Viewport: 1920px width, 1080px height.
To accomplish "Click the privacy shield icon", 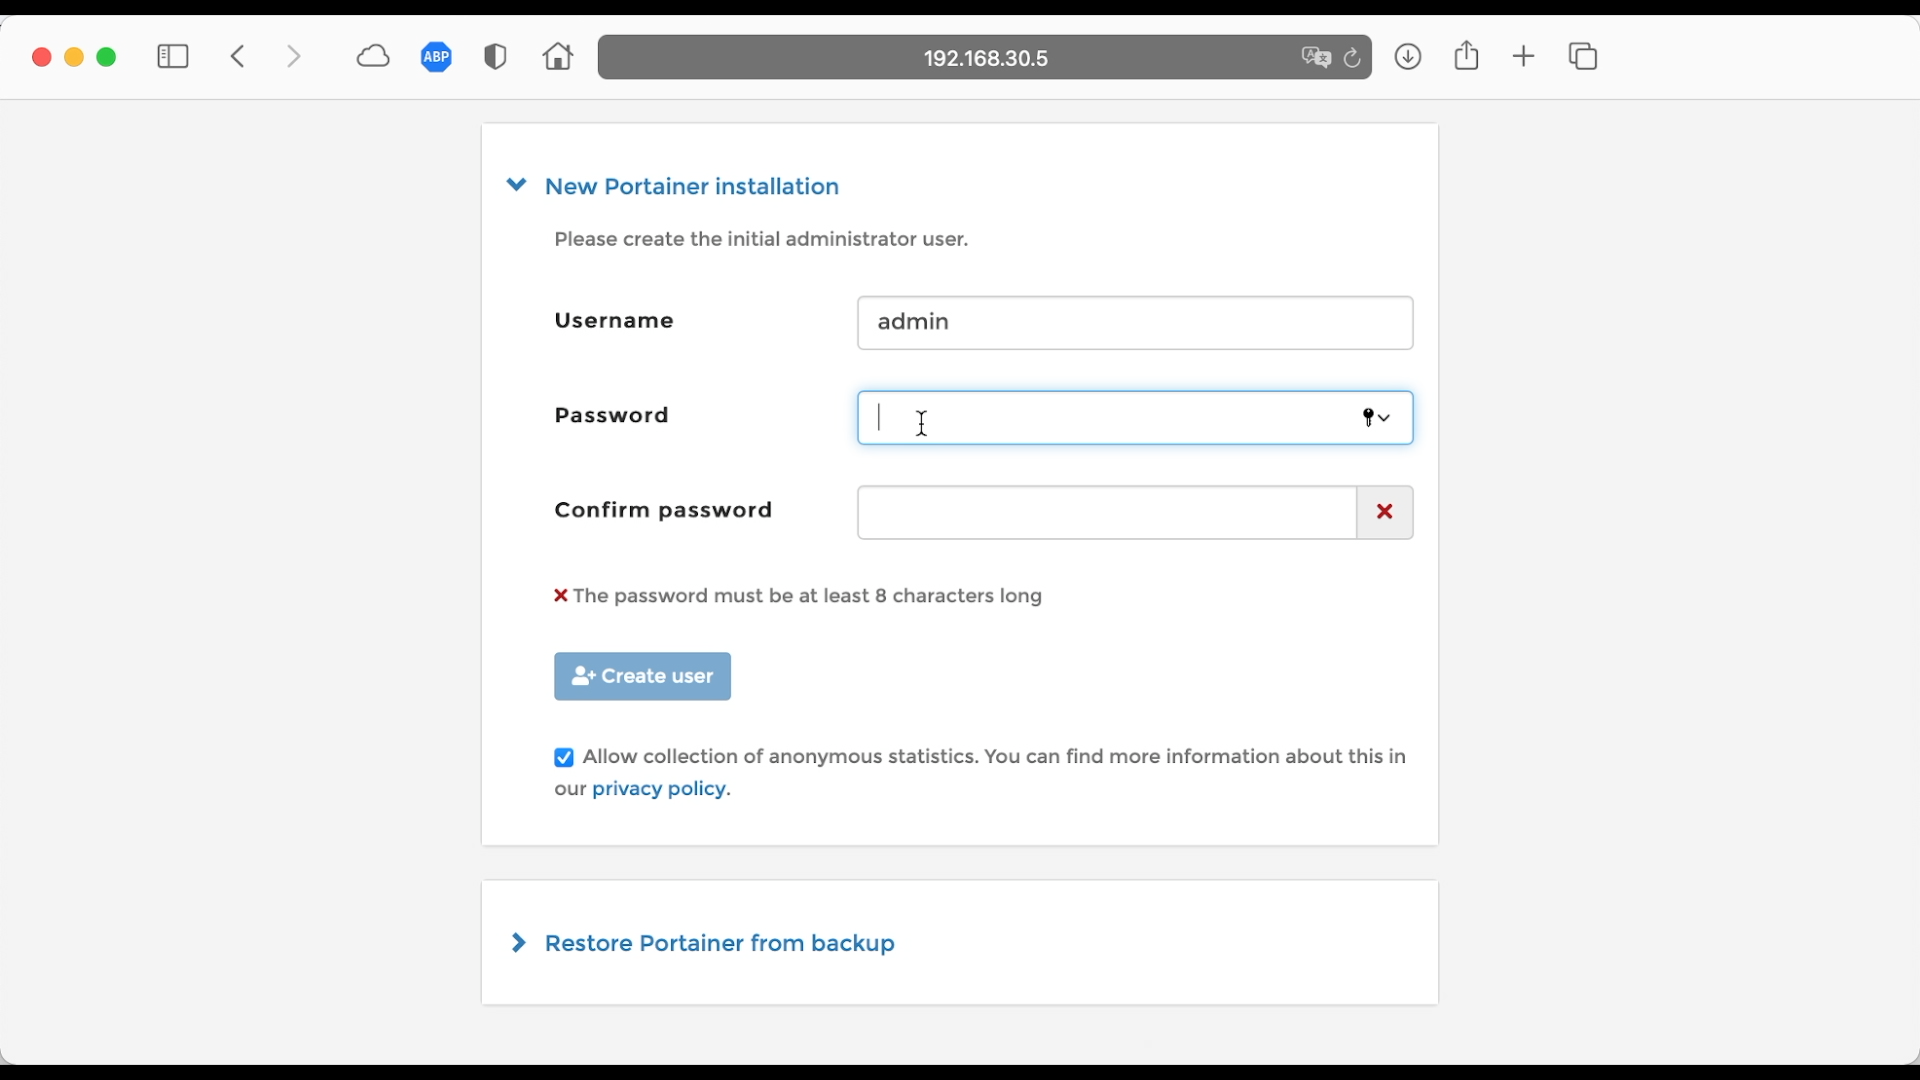I will tap(495, 57).
